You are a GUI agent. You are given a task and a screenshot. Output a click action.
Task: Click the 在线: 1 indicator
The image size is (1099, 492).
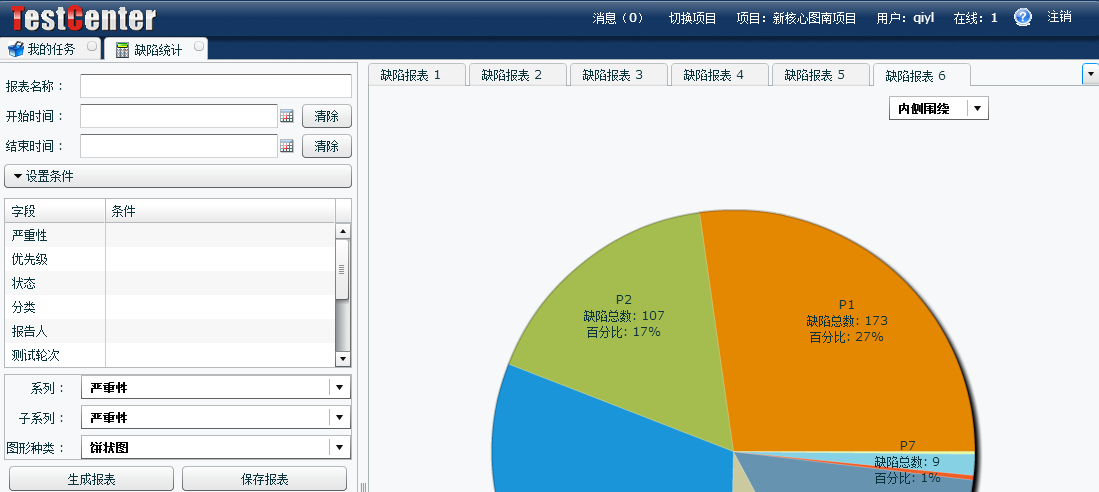(975, 18)
